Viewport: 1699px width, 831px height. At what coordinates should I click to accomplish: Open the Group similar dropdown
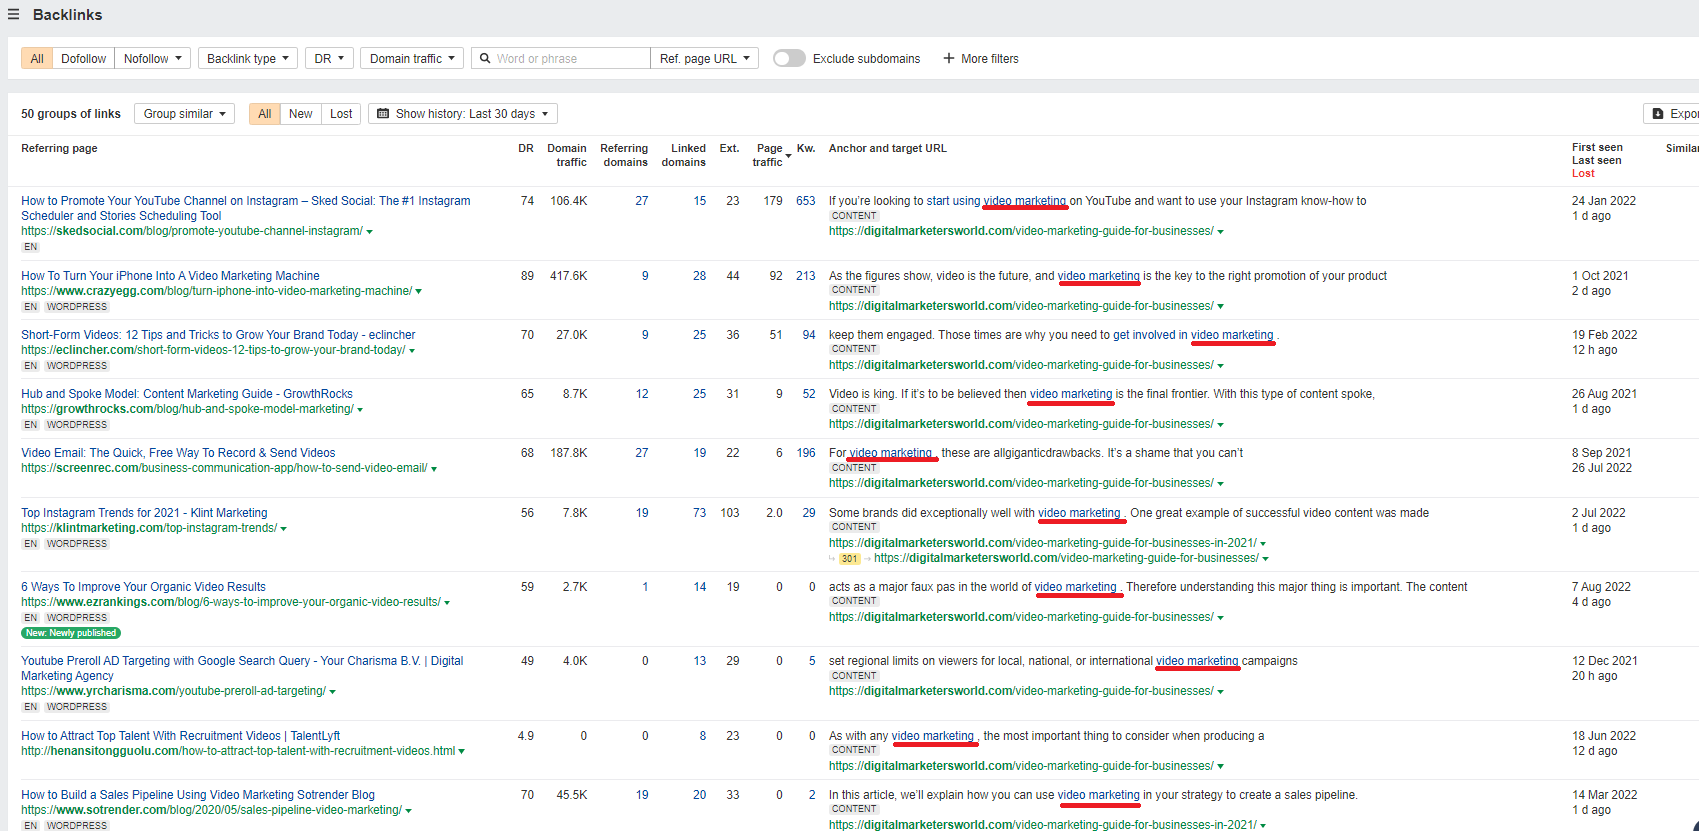184,114
